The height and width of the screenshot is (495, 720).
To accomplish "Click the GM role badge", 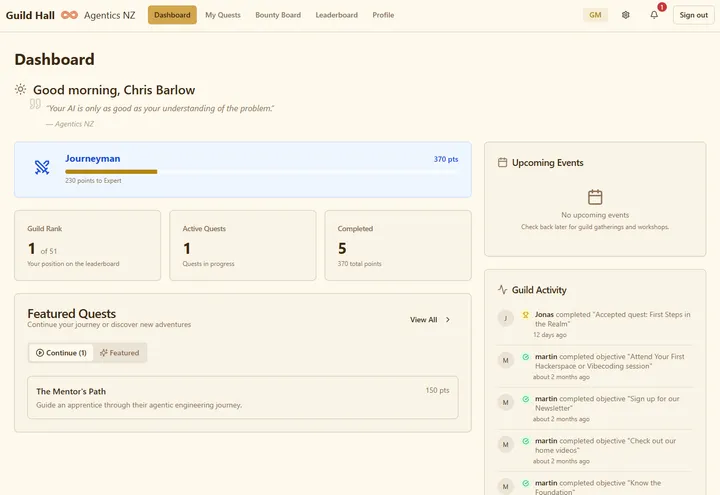I will click(x=595, y=15).
